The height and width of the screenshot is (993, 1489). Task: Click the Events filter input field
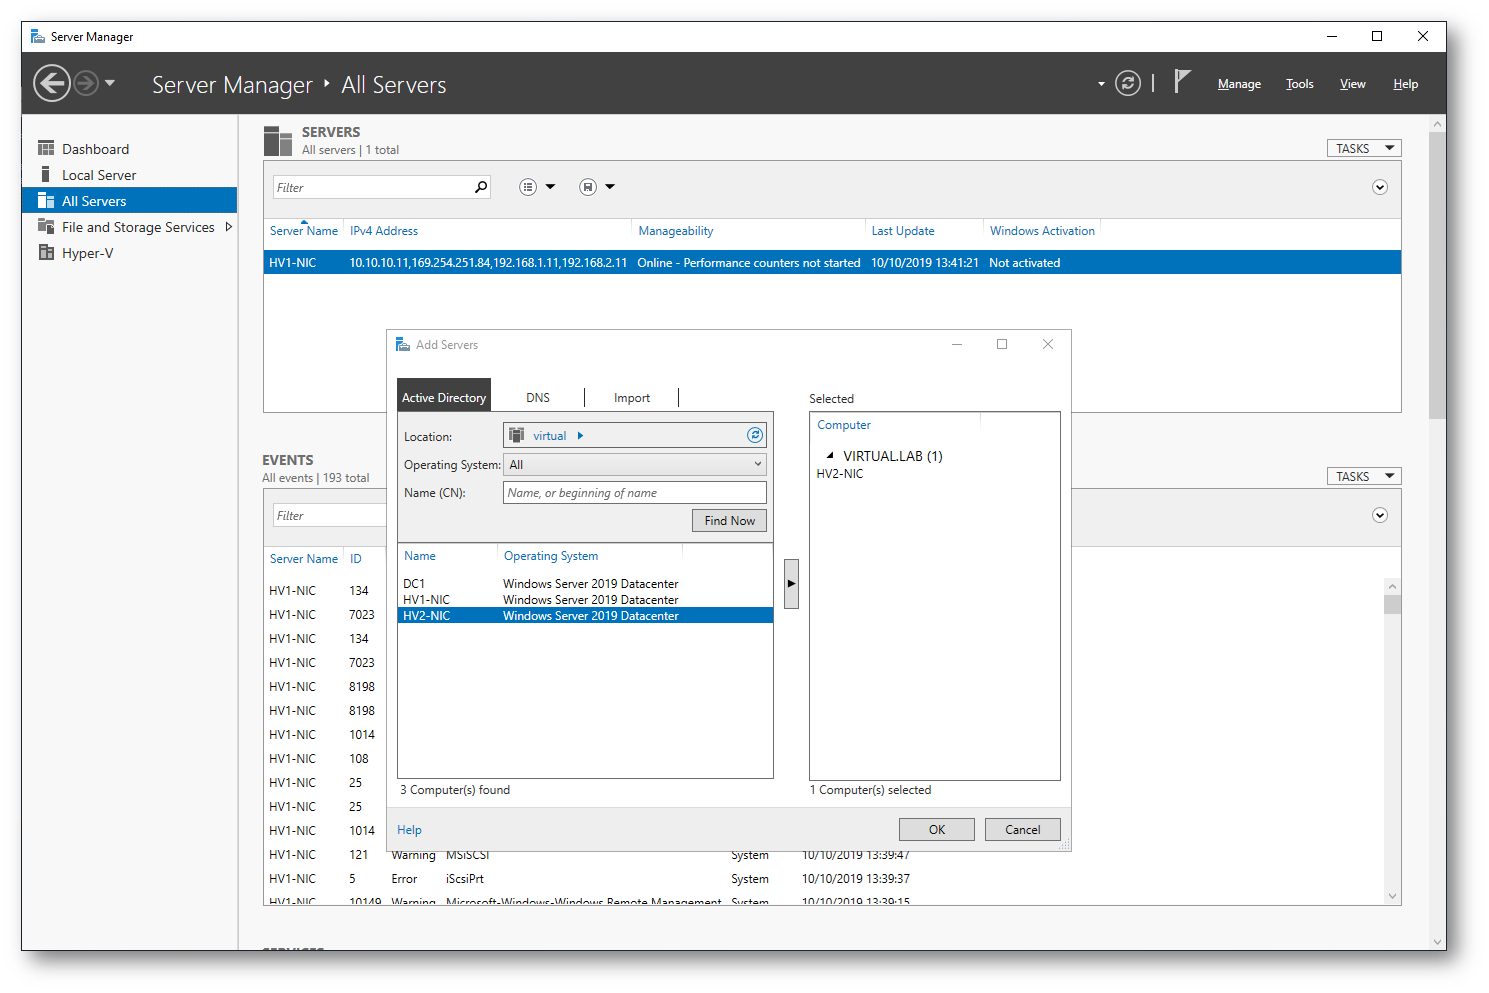[330, 515]
